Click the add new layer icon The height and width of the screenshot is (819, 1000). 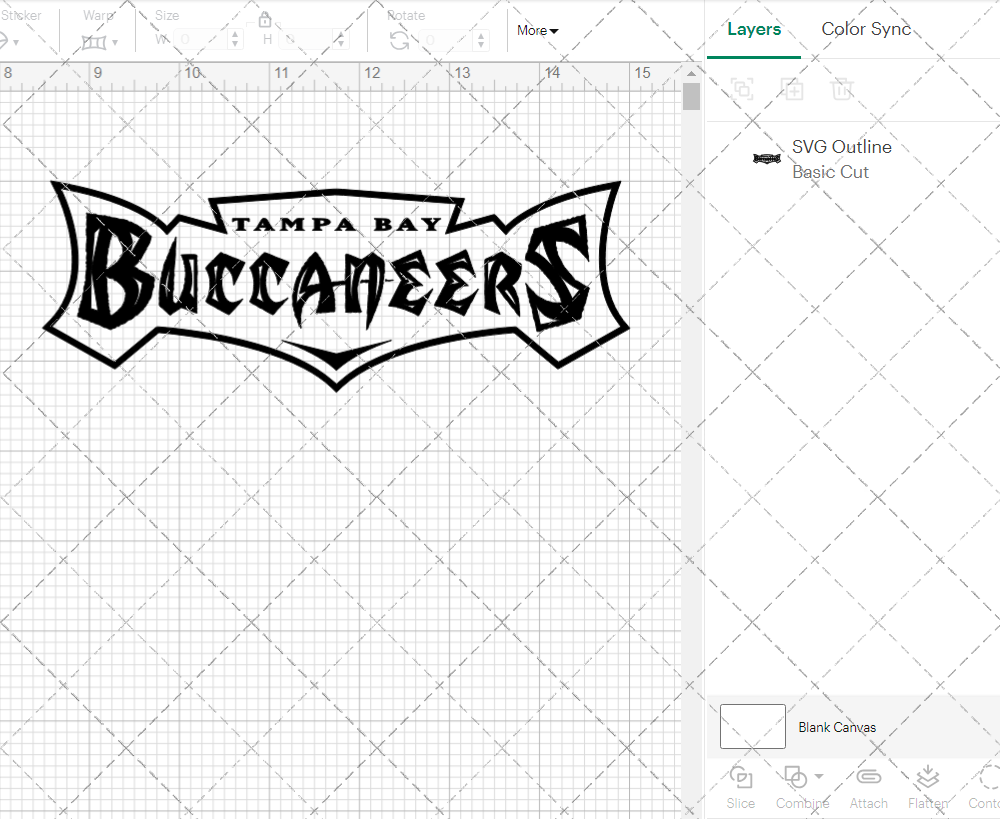tap(793, 89)
